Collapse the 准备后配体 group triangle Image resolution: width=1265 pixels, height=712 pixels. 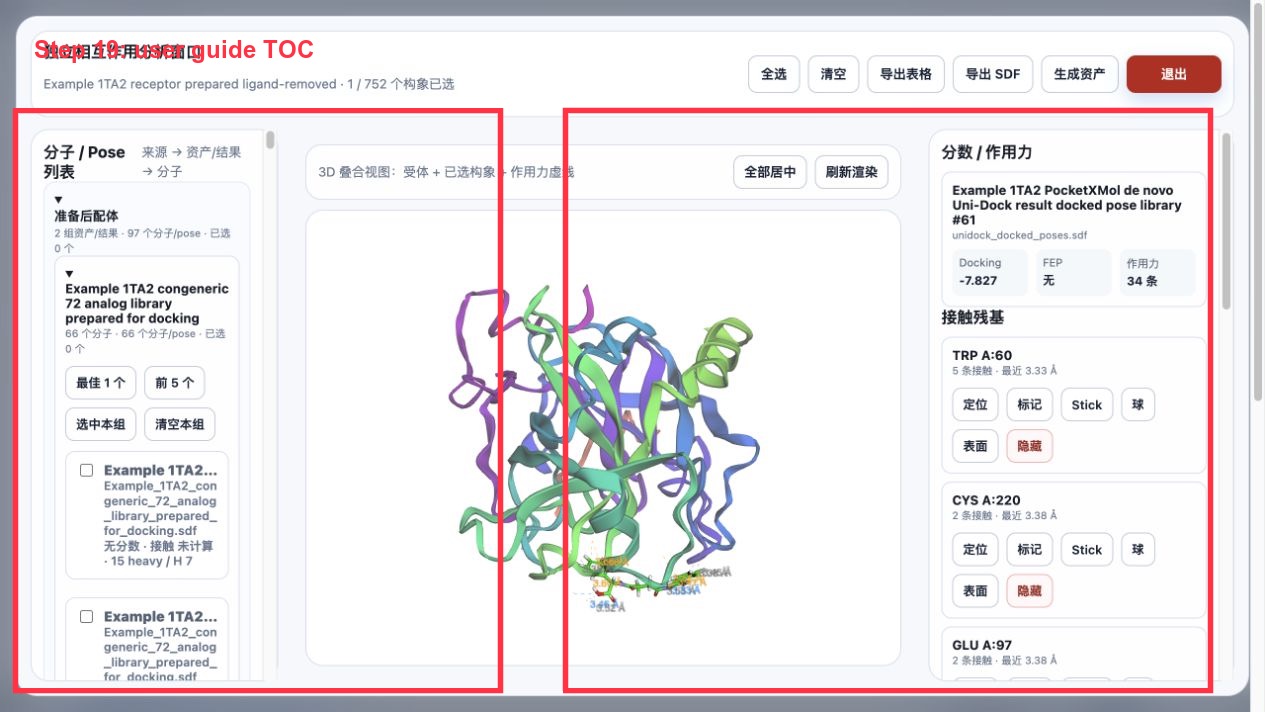[x=59, y=199]
